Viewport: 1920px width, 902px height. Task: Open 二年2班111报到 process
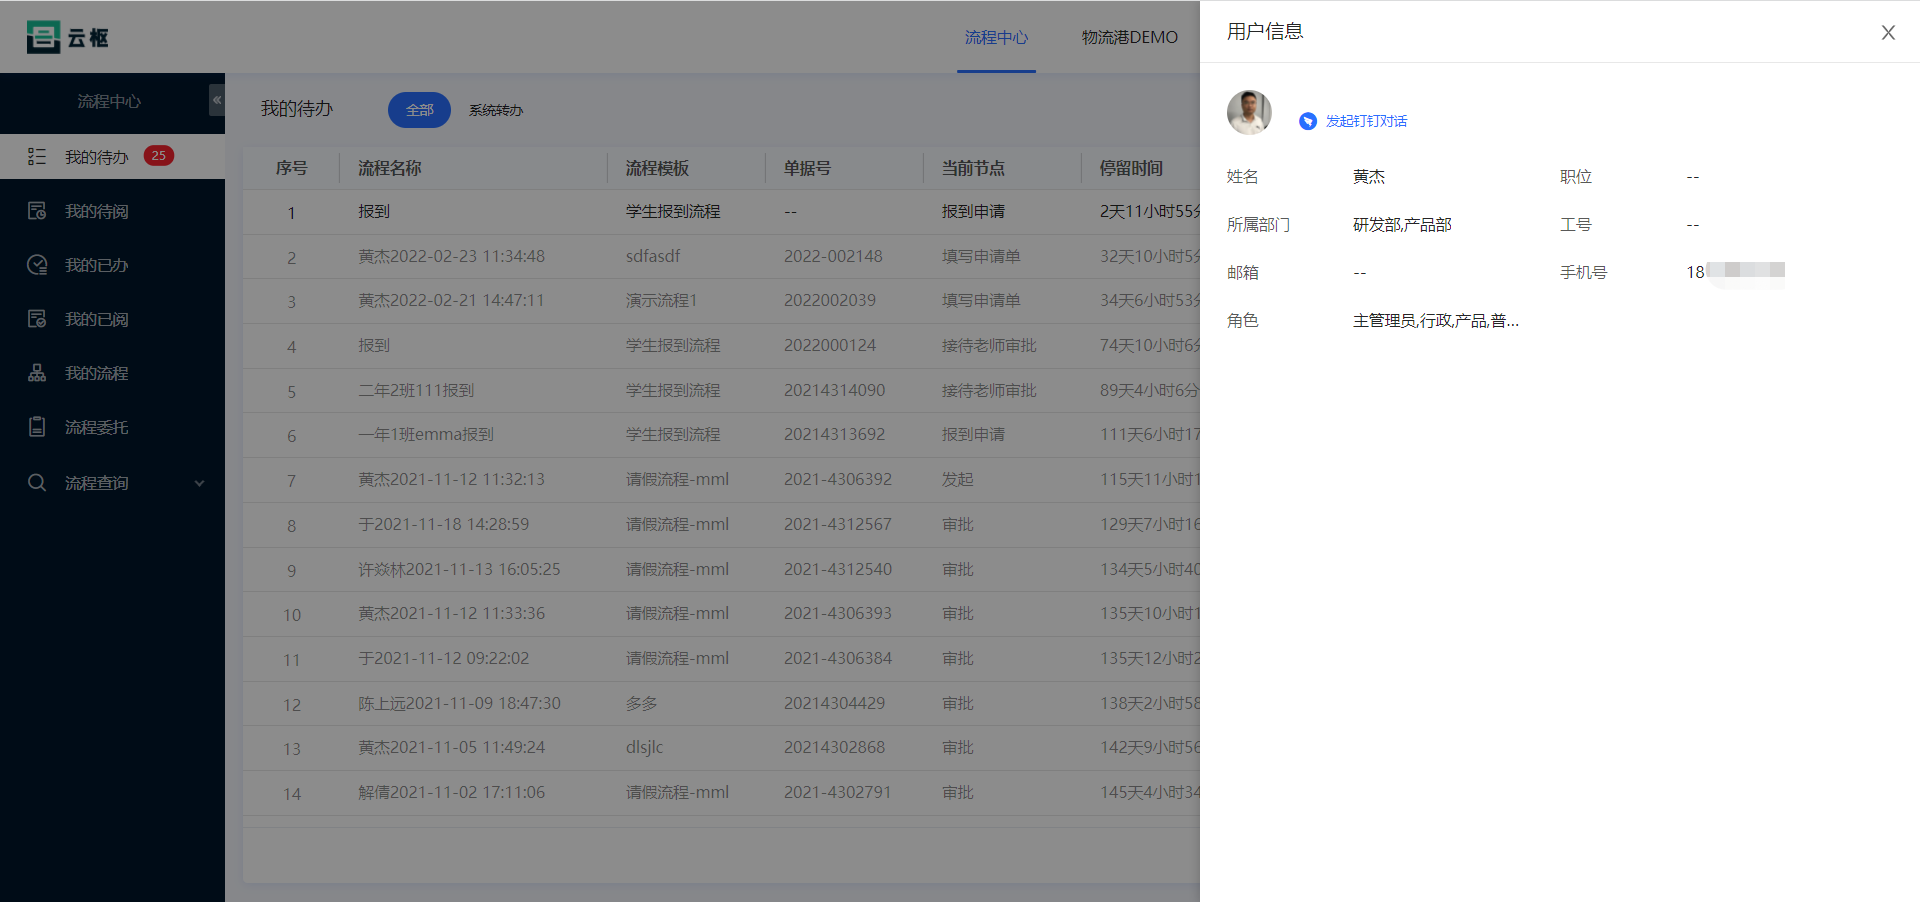tap(416, 391)
